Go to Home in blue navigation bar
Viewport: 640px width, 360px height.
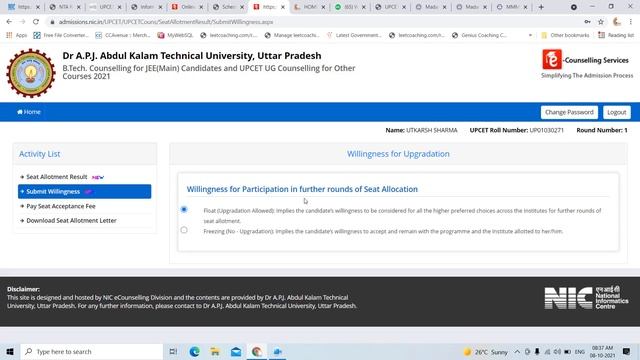[29, 112]
